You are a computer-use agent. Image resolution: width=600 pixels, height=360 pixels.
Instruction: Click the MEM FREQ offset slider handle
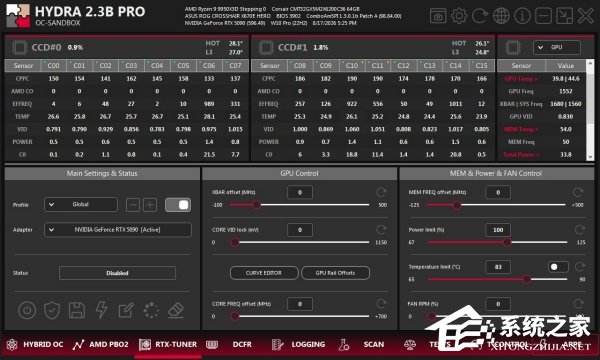(457, 205)
